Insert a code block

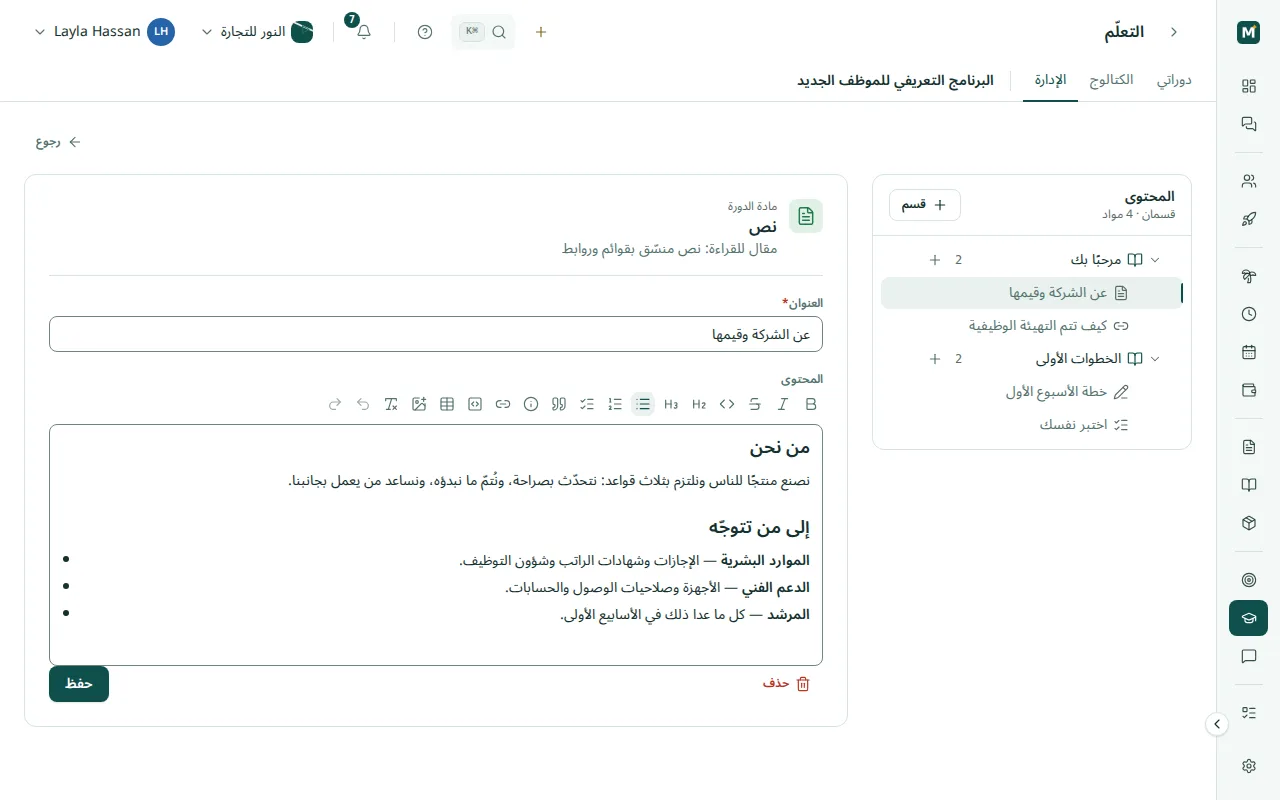tap(475, 404)
